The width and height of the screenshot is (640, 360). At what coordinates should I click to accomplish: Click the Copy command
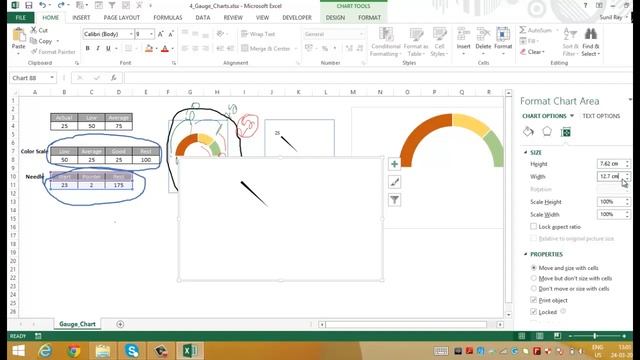(x=42, y=41)
